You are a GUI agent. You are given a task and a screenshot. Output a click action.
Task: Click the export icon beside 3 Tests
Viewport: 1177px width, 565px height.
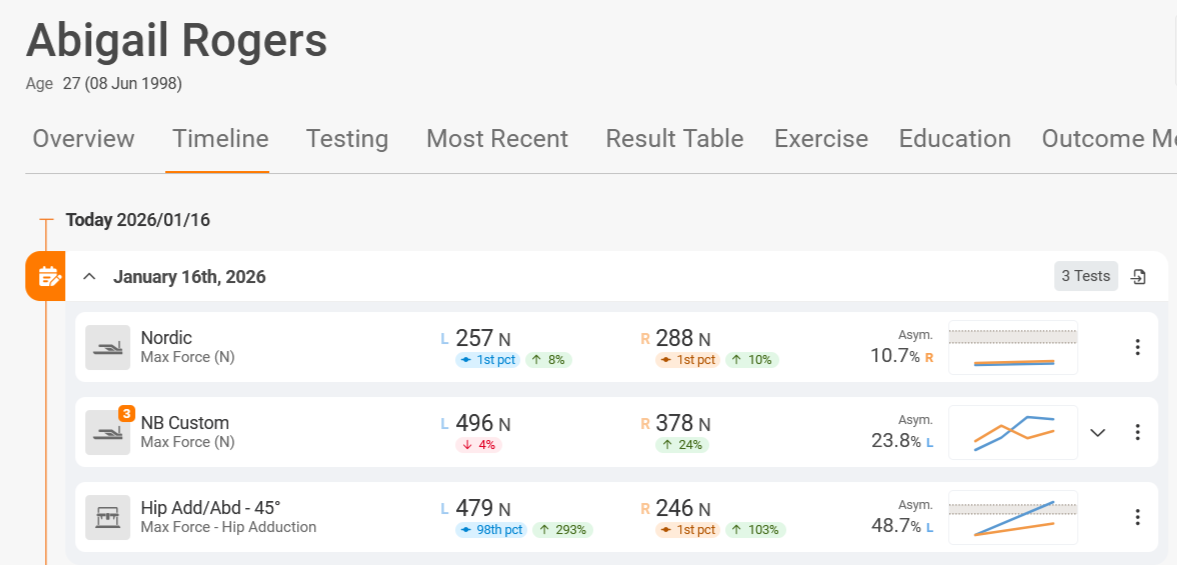tap(1138, 277)
